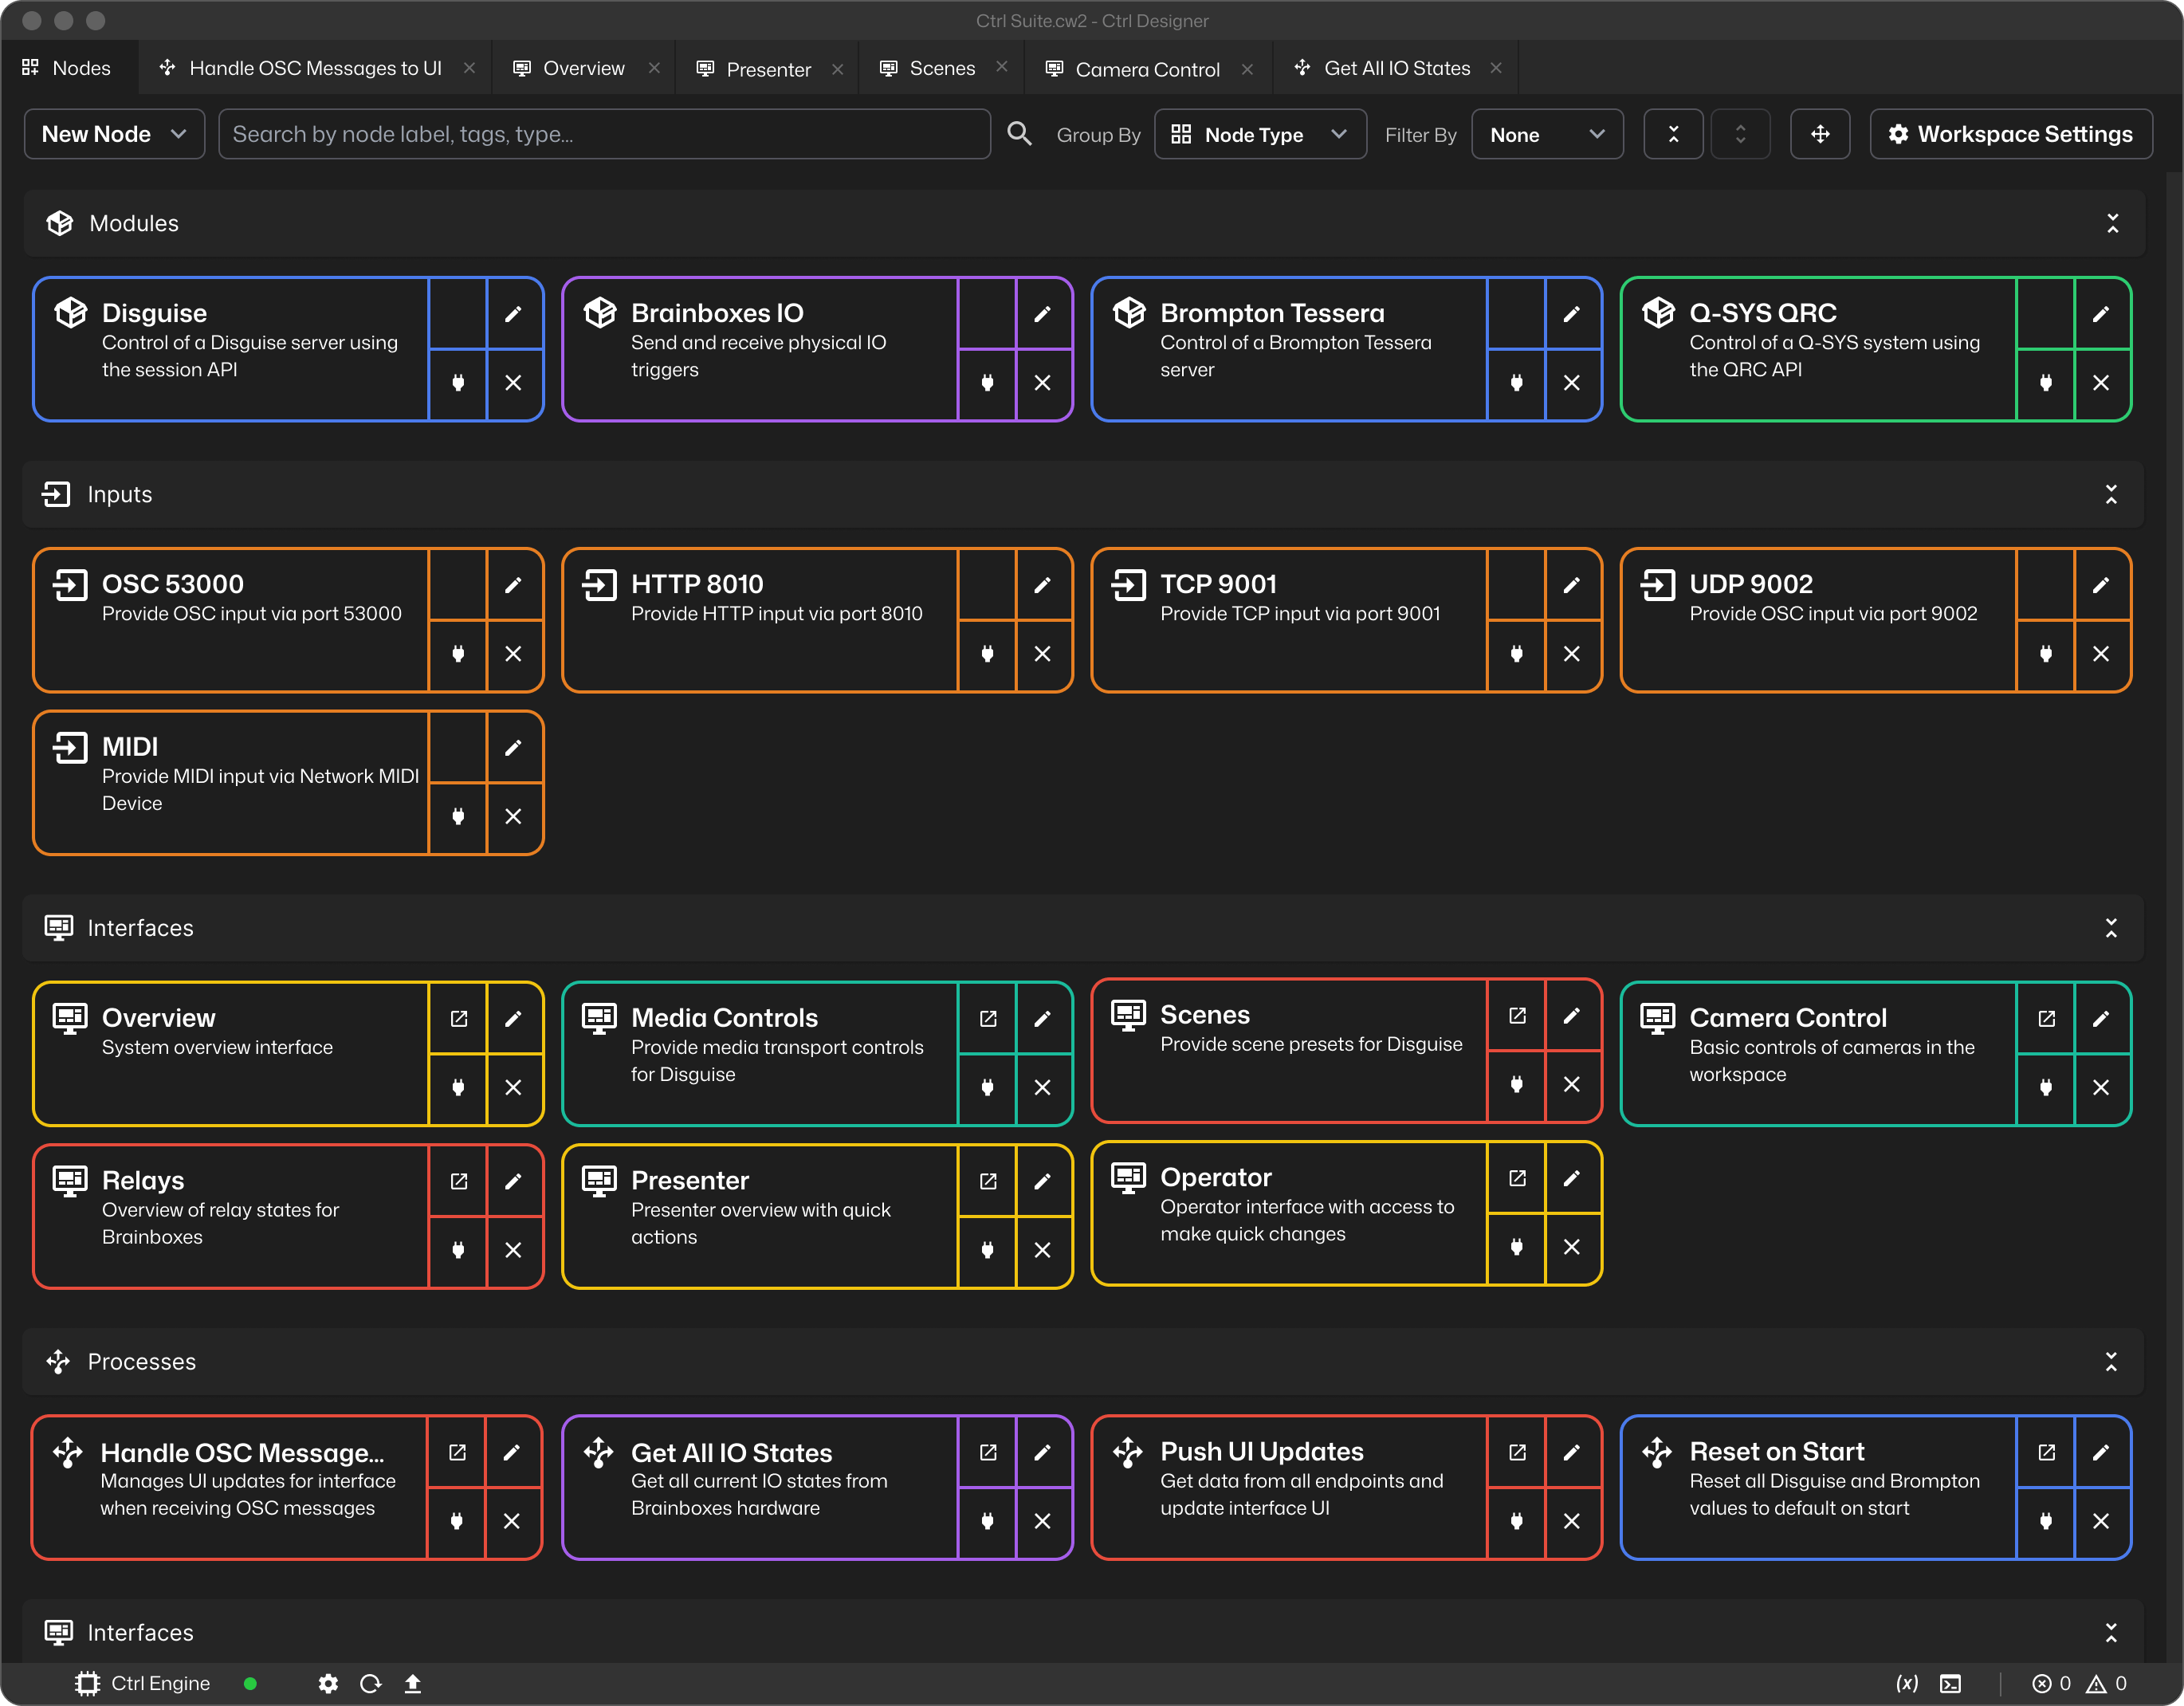Click the search magnifier icon
Viewport: 2184px width, 1706px height.
point(1019,134)
